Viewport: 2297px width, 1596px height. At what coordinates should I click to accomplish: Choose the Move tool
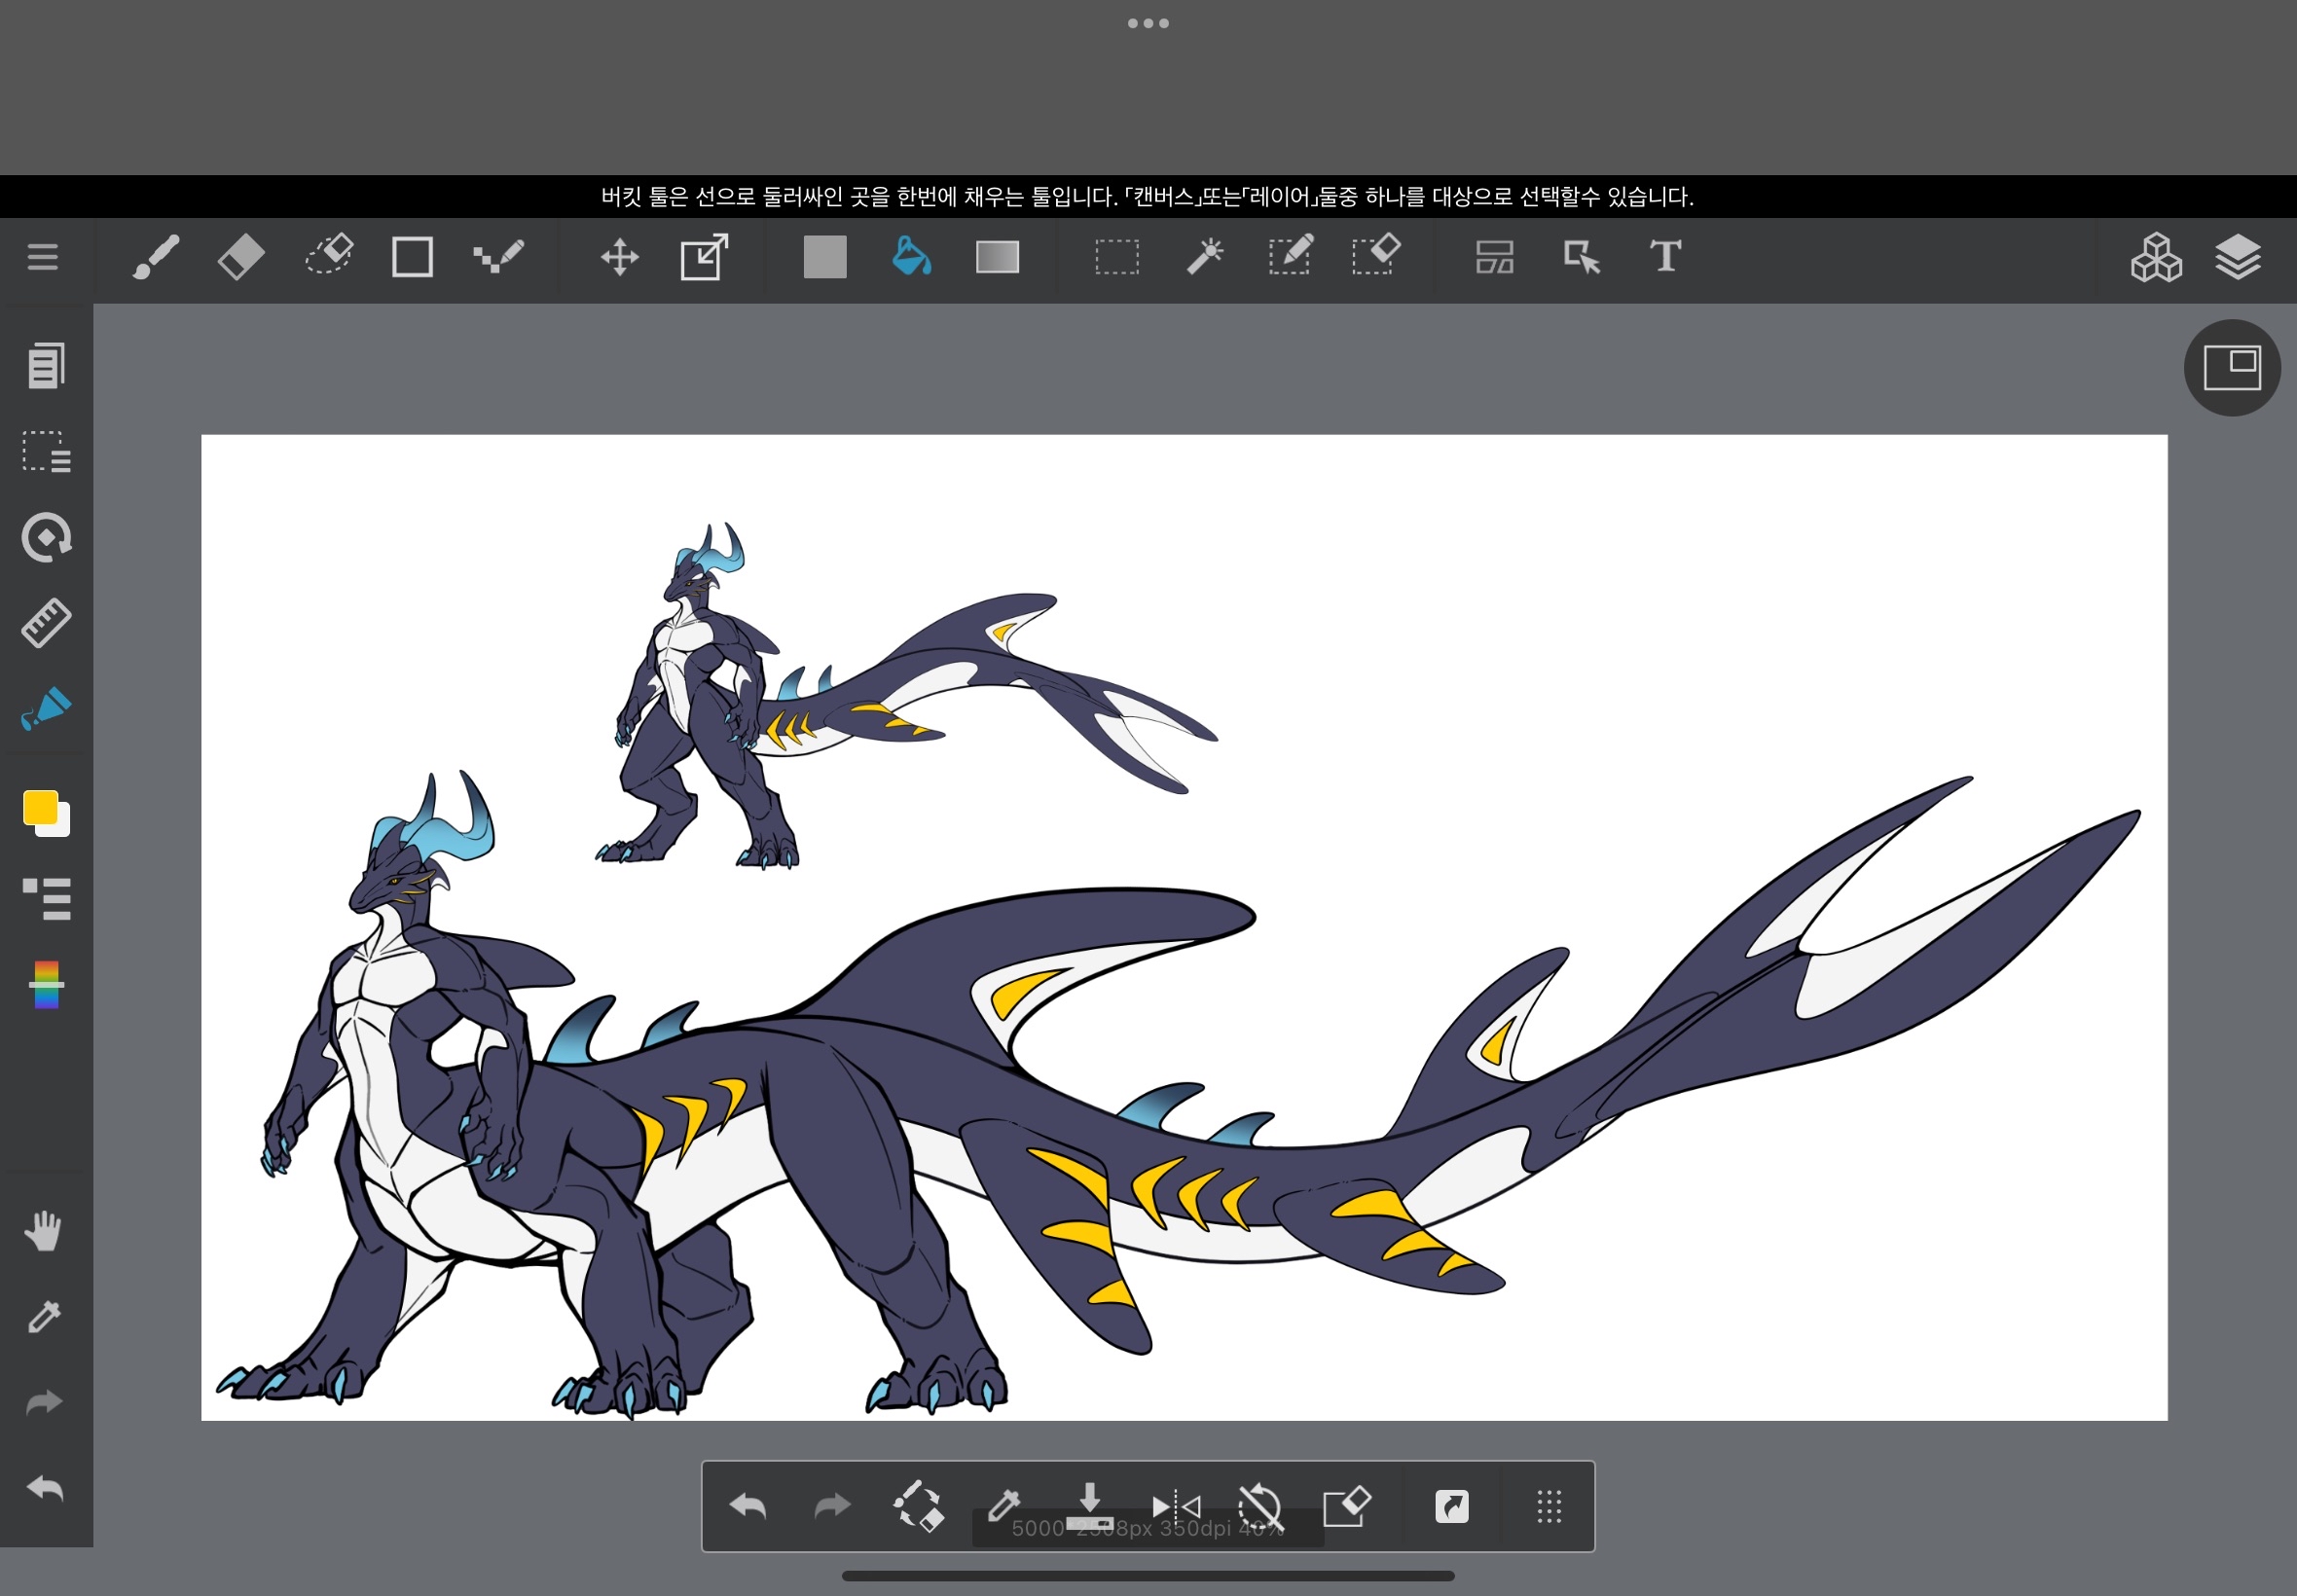point(619,258)
